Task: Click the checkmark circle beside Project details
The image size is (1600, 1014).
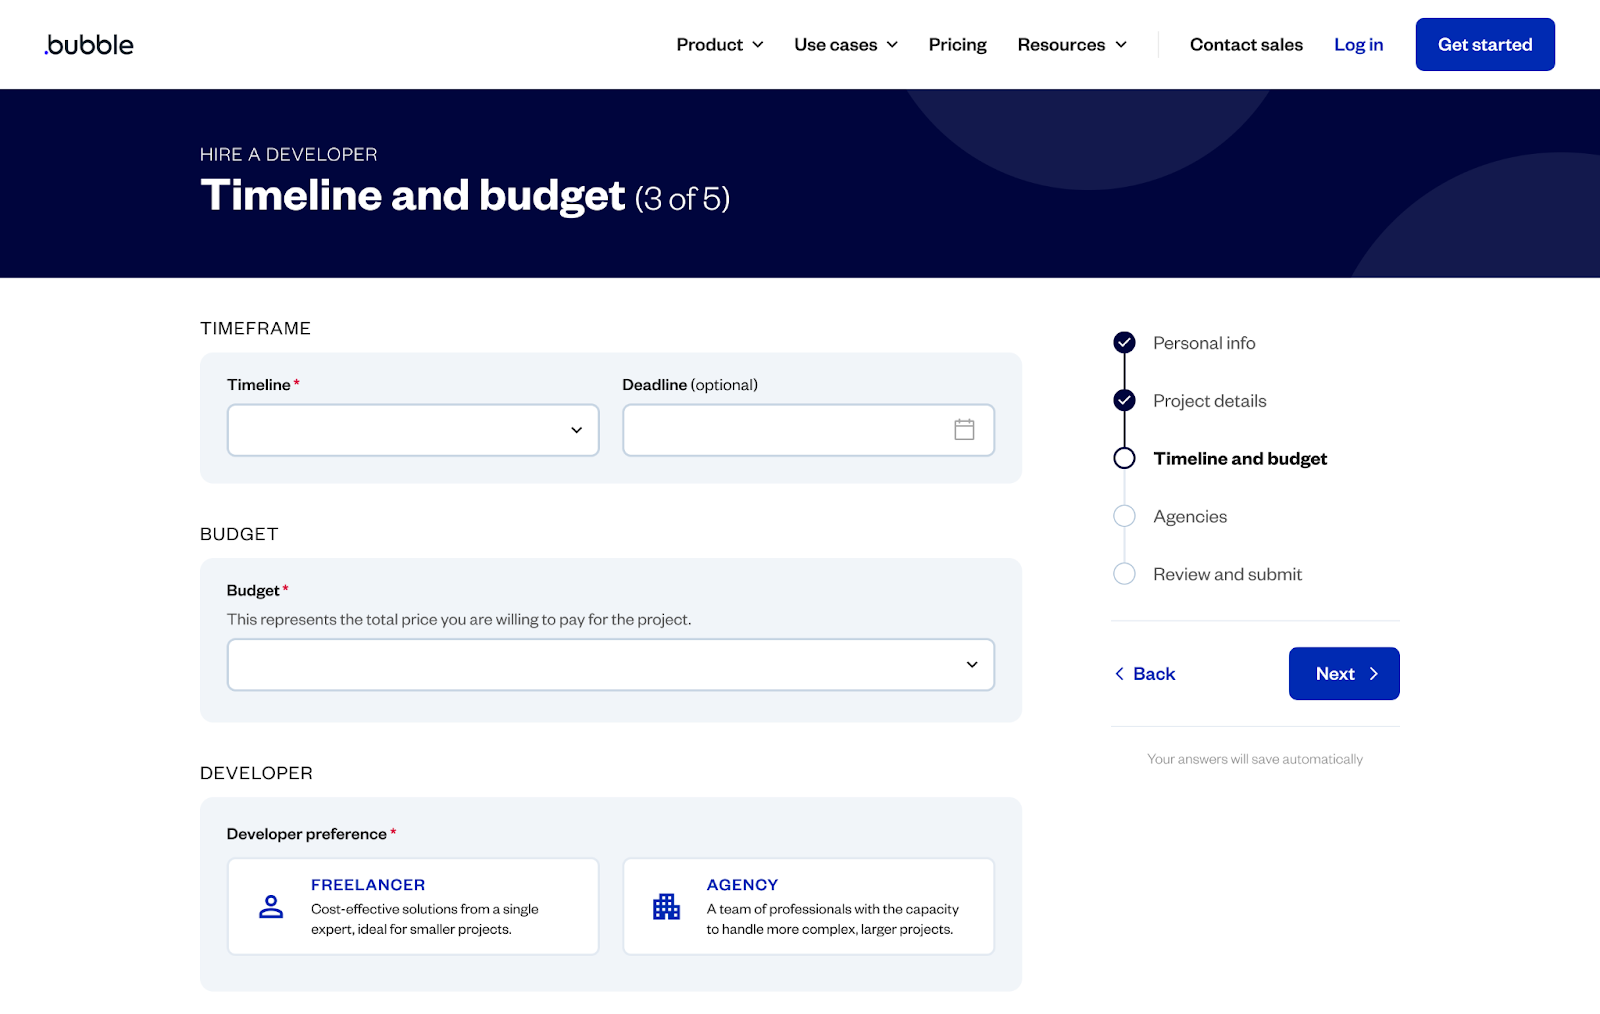Action: [1124, 400]
